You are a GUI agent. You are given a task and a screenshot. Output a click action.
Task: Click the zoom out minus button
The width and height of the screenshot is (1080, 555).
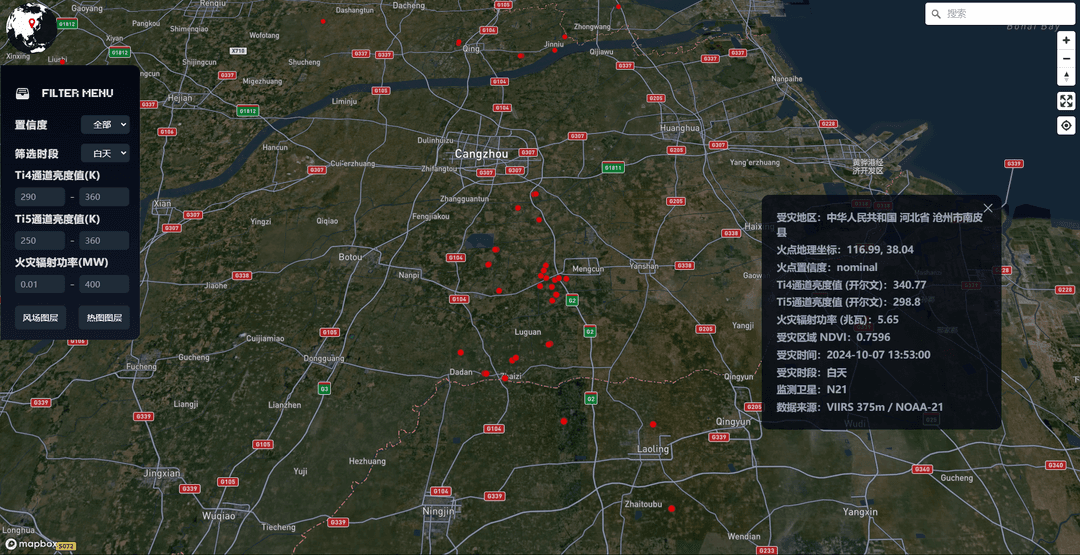(1066, 59)
